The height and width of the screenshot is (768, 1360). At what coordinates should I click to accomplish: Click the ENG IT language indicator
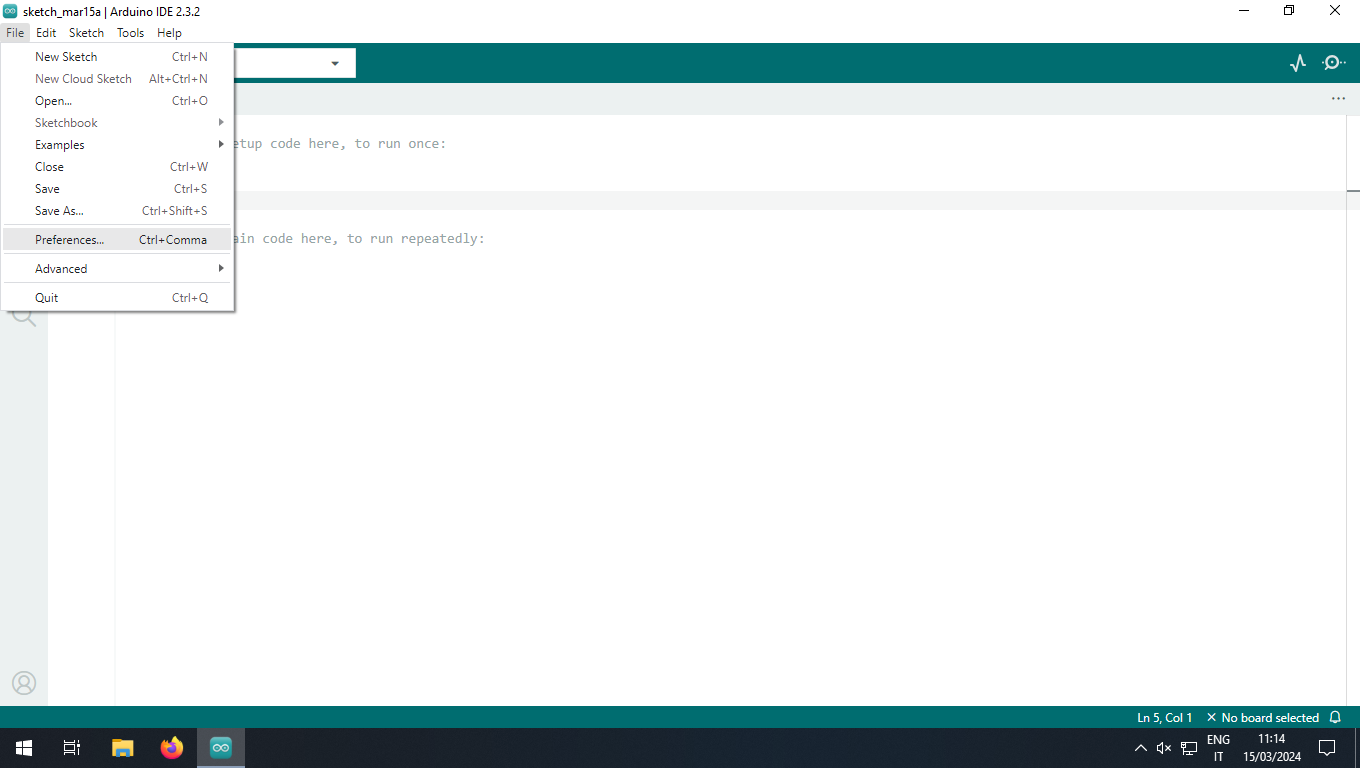(1218, 748)
